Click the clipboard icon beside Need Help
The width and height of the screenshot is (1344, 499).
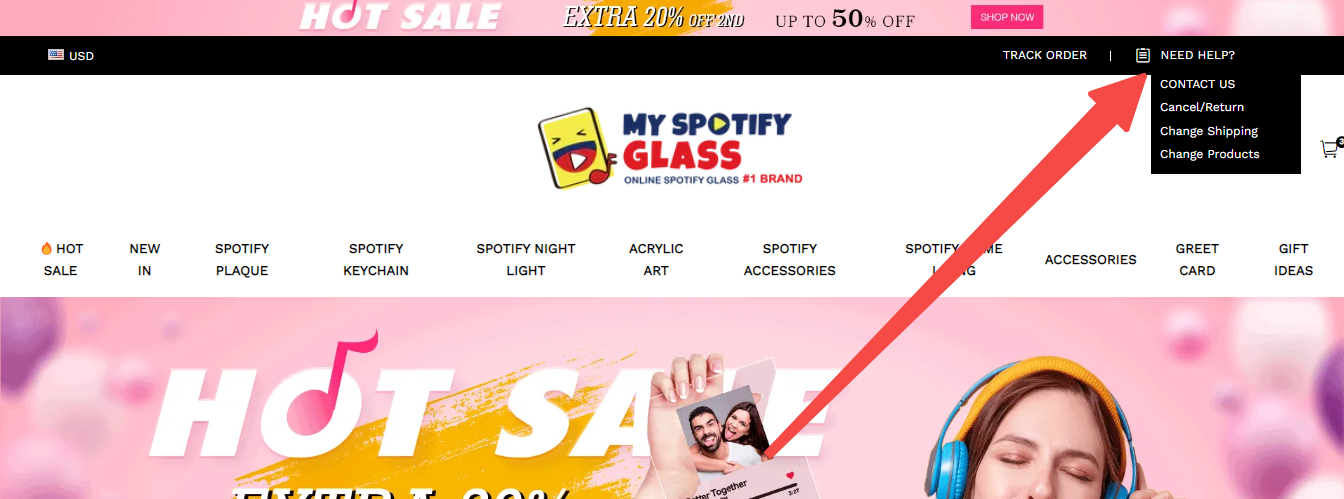pos(1143,55)
